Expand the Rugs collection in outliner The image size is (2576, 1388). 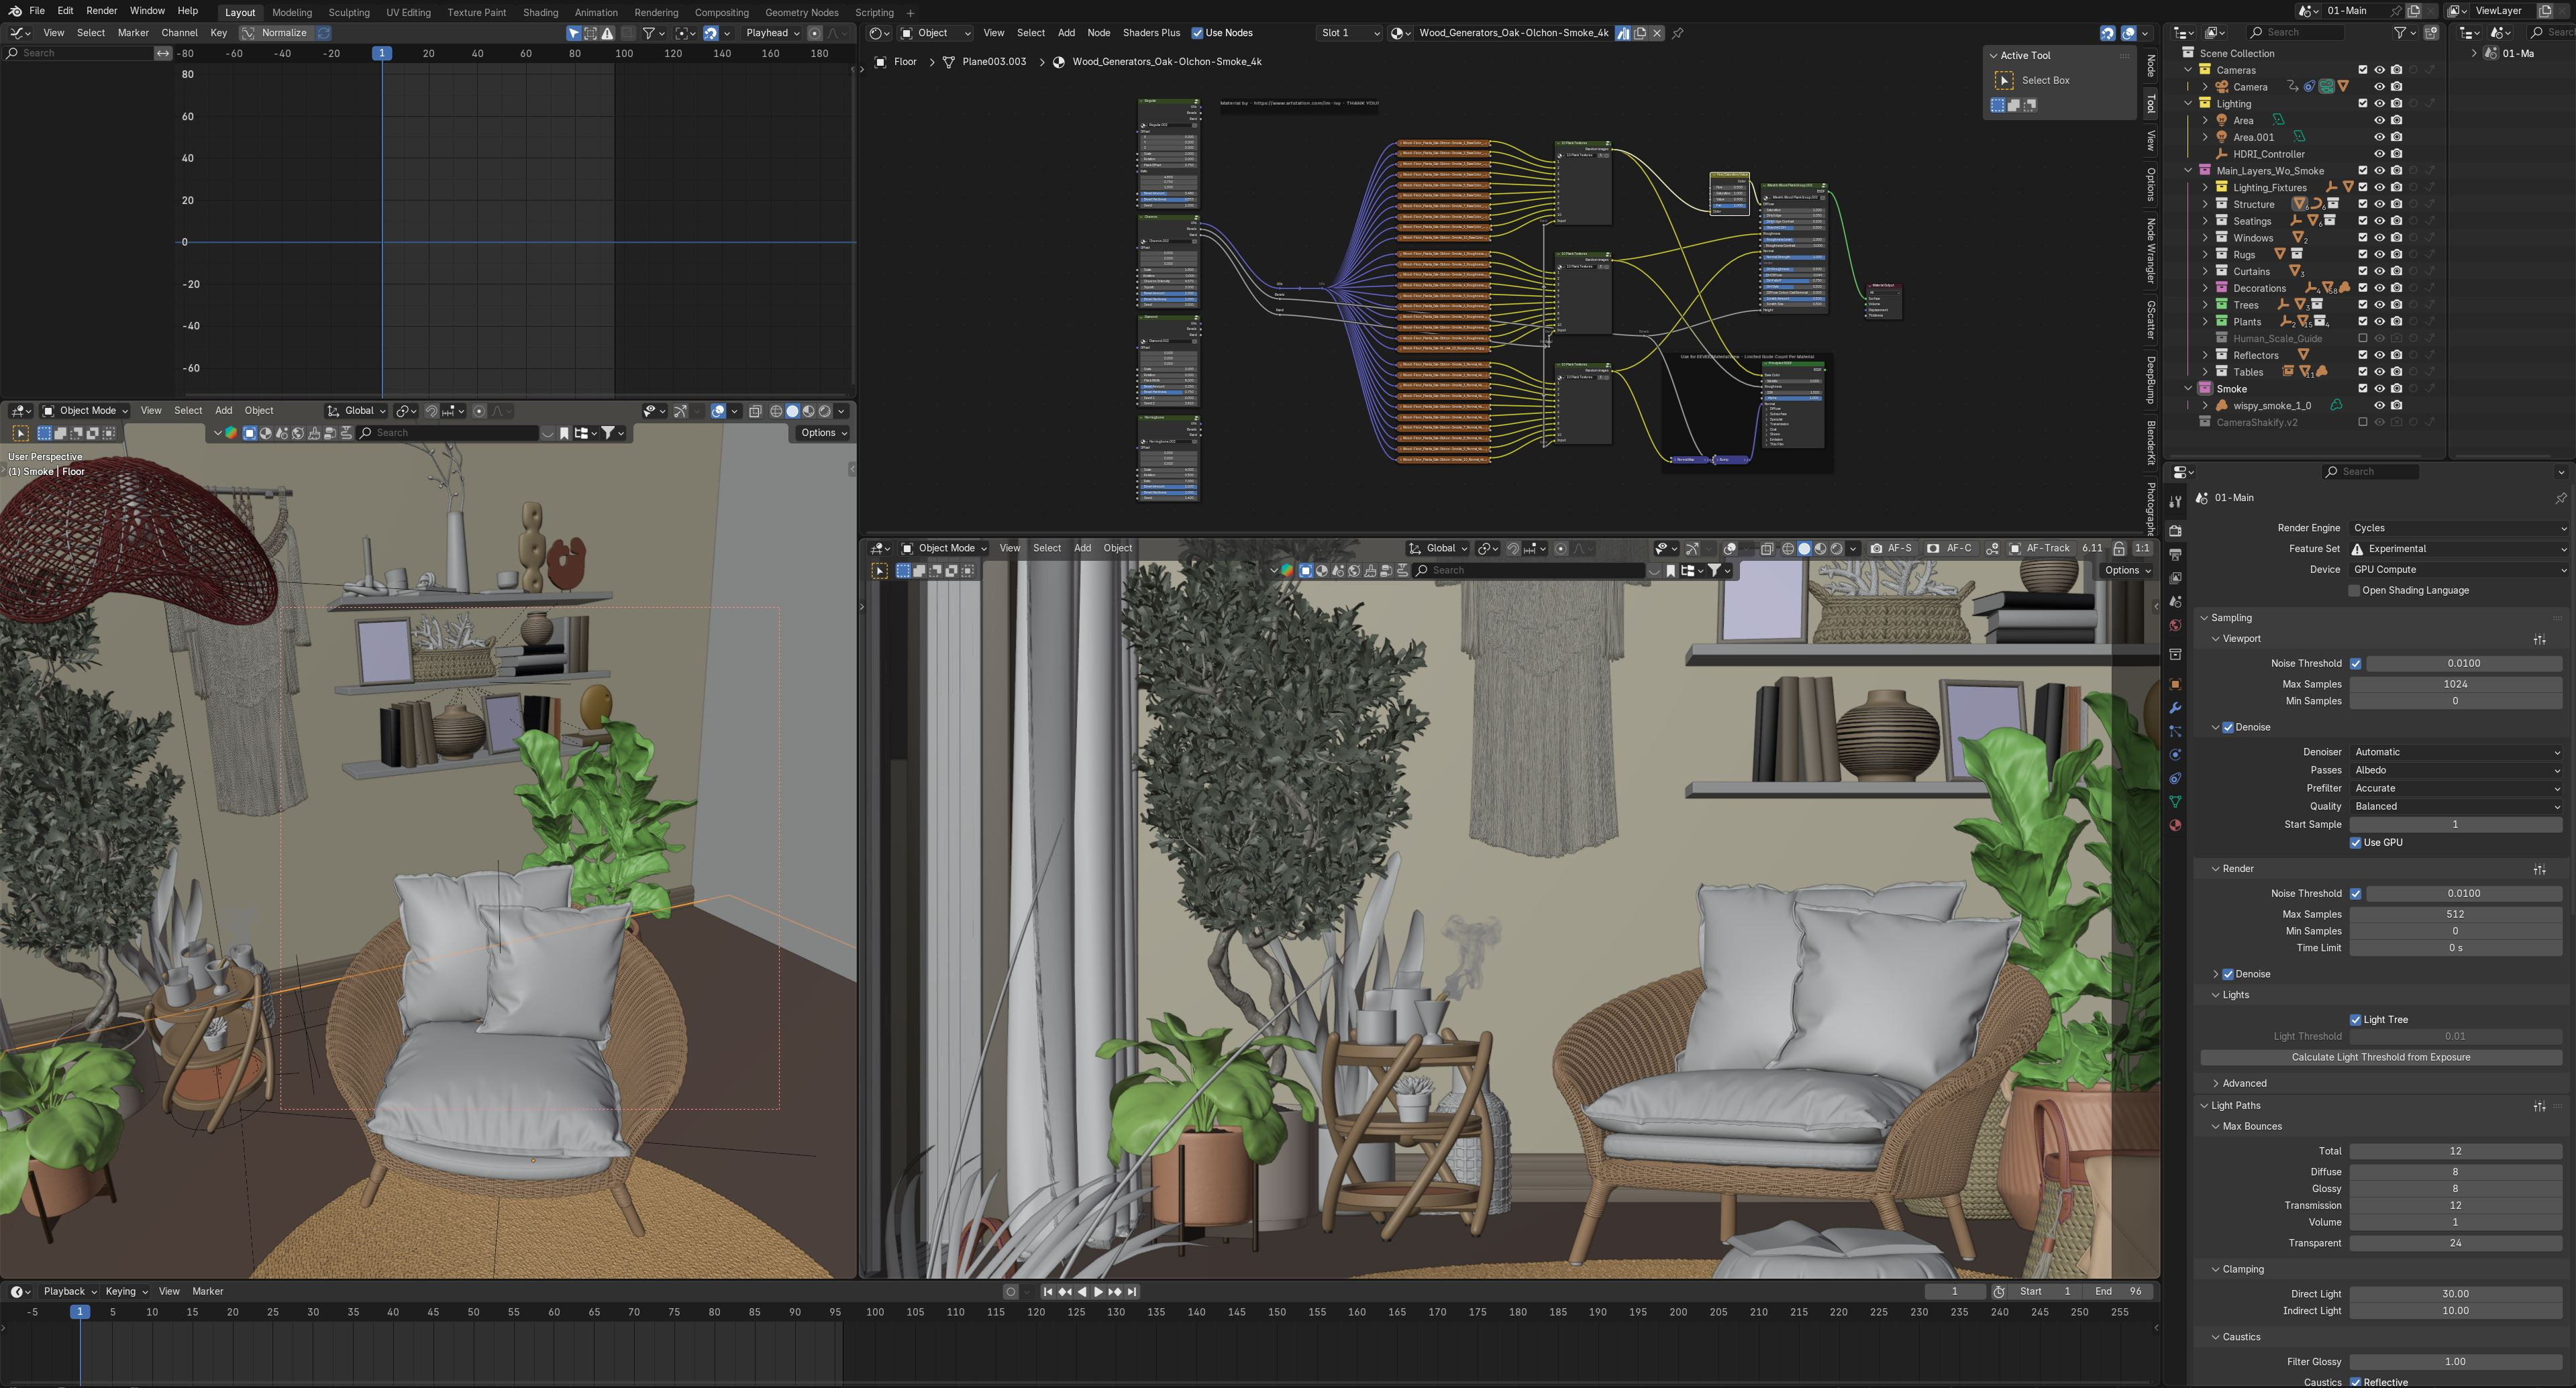point(2205,255)
